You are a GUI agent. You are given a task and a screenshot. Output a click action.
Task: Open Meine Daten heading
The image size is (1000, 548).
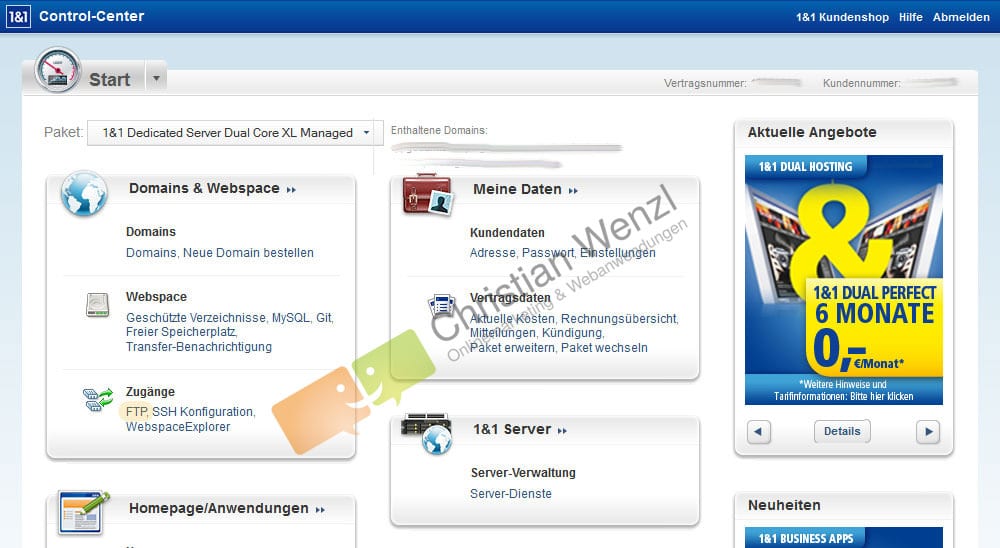point(517,189)
